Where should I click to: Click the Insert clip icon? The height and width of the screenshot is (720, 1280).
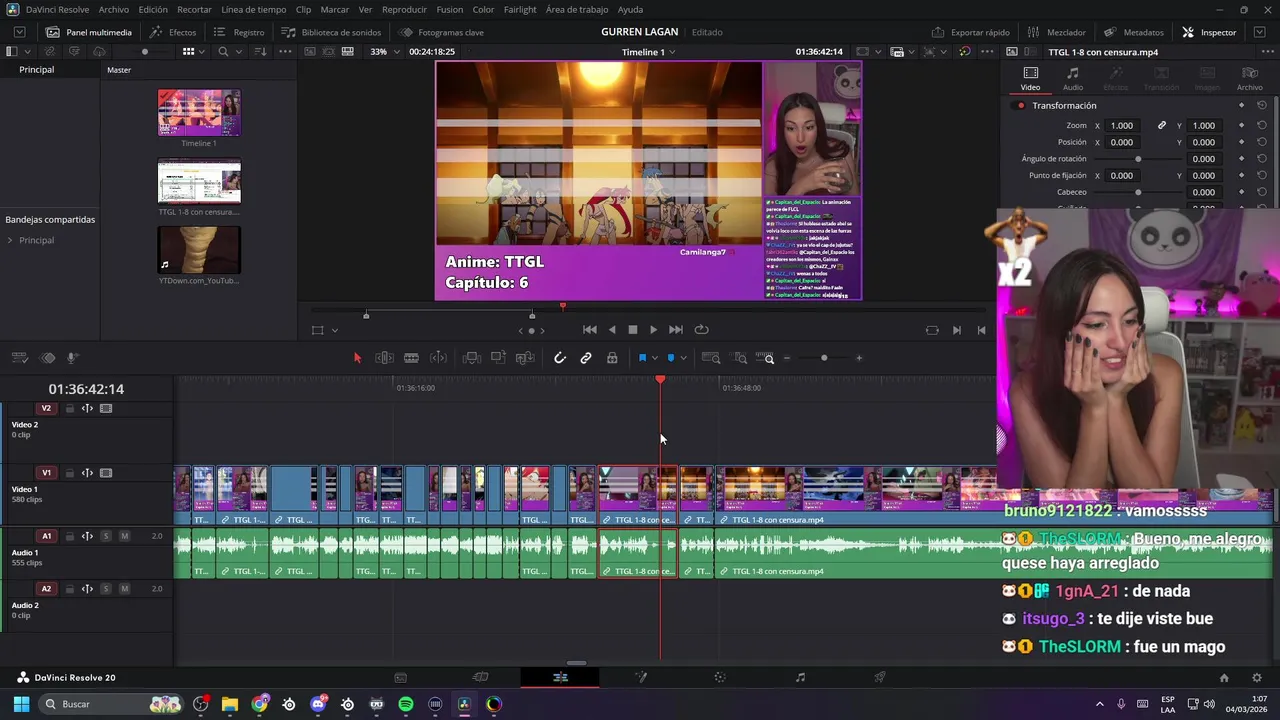coord(471,358)
